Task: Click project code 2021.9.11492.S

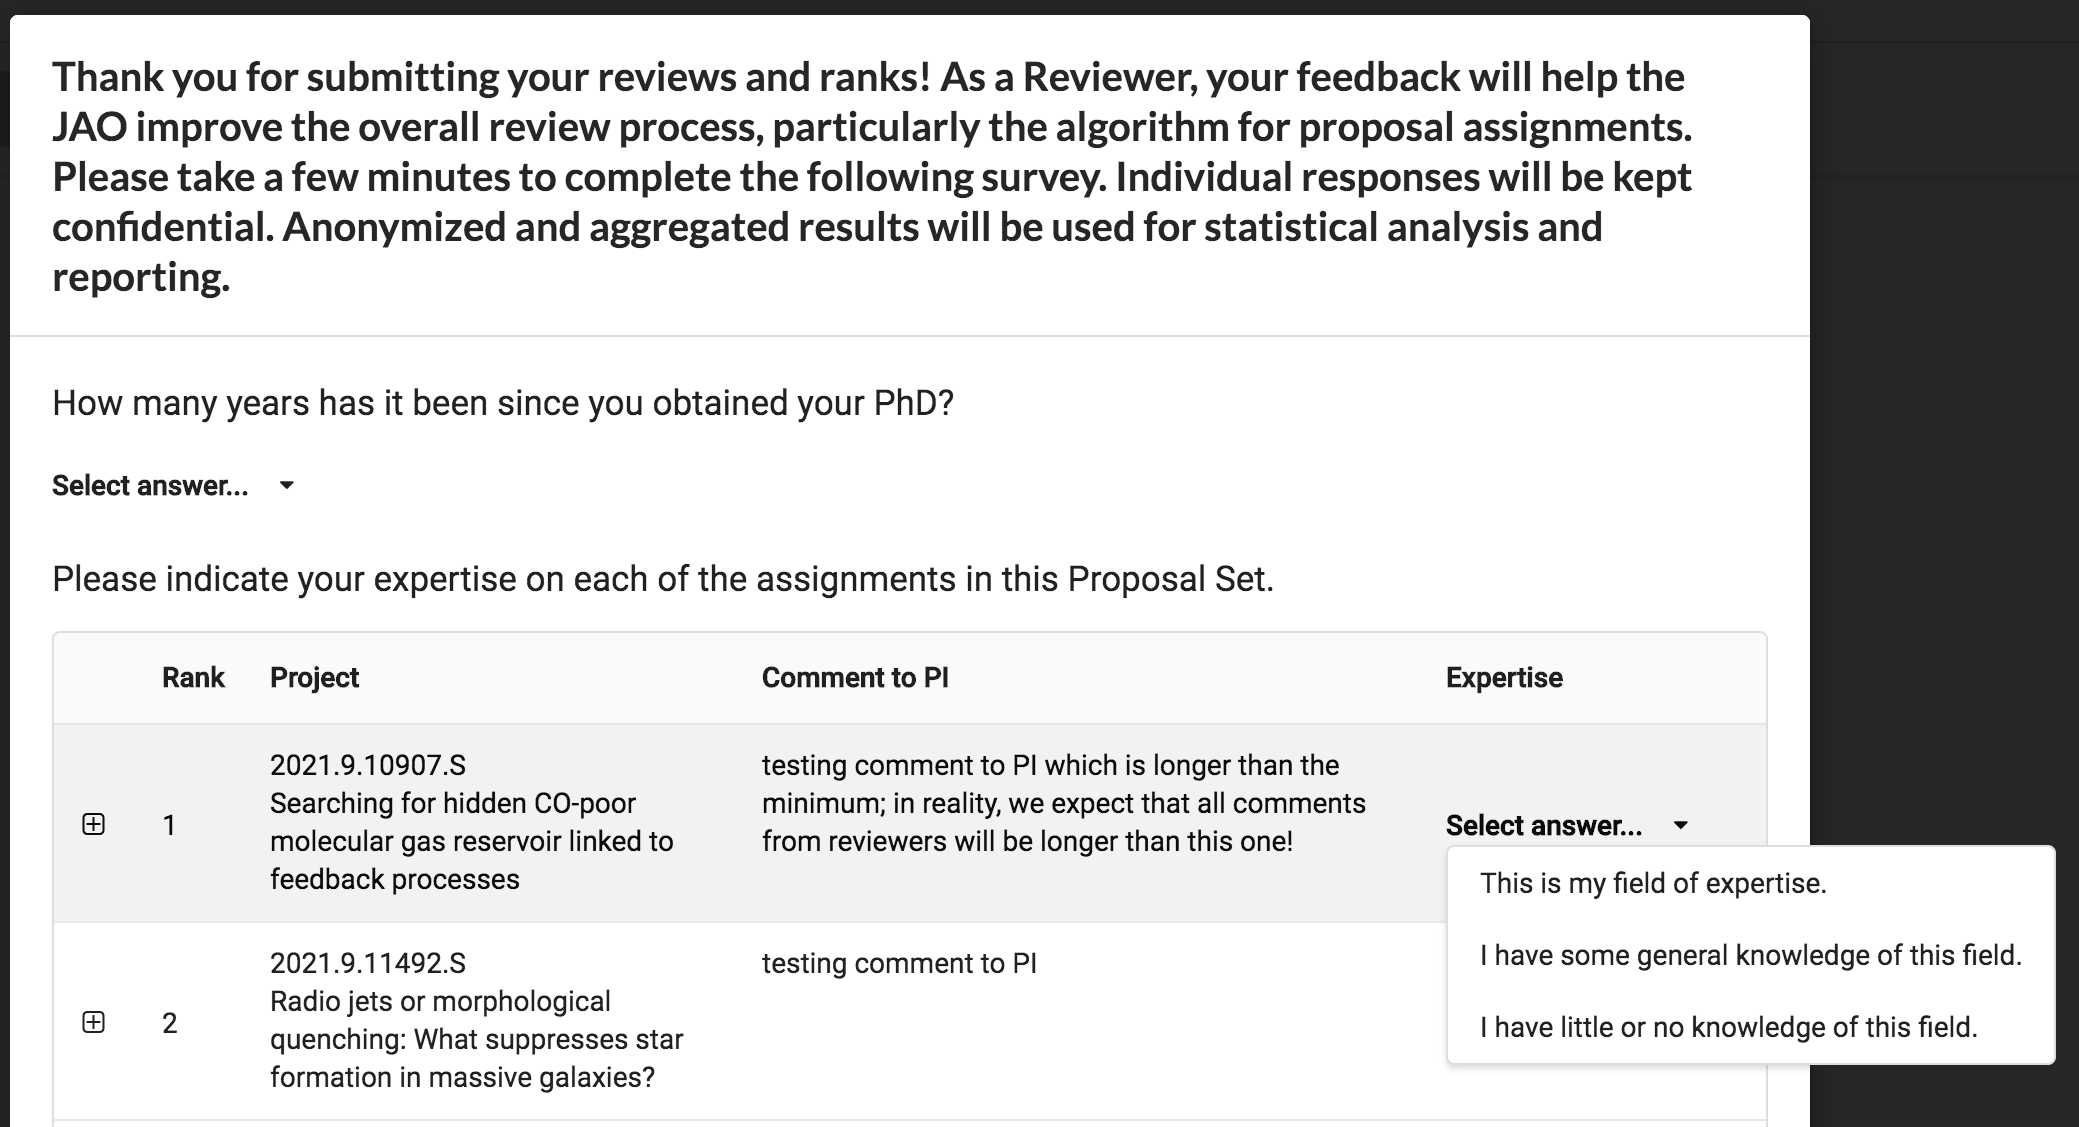Action: click(368, 963)
